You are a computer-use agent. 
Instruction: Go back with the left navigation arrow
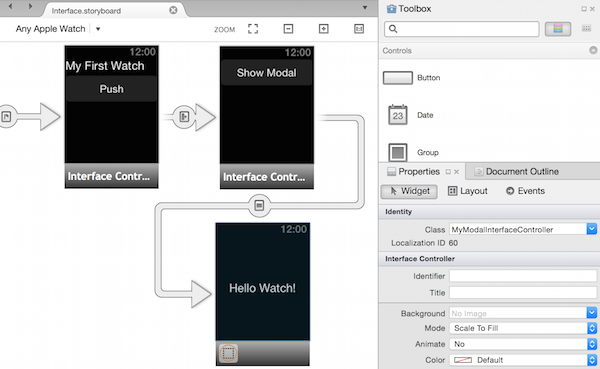tap(11, 7)
